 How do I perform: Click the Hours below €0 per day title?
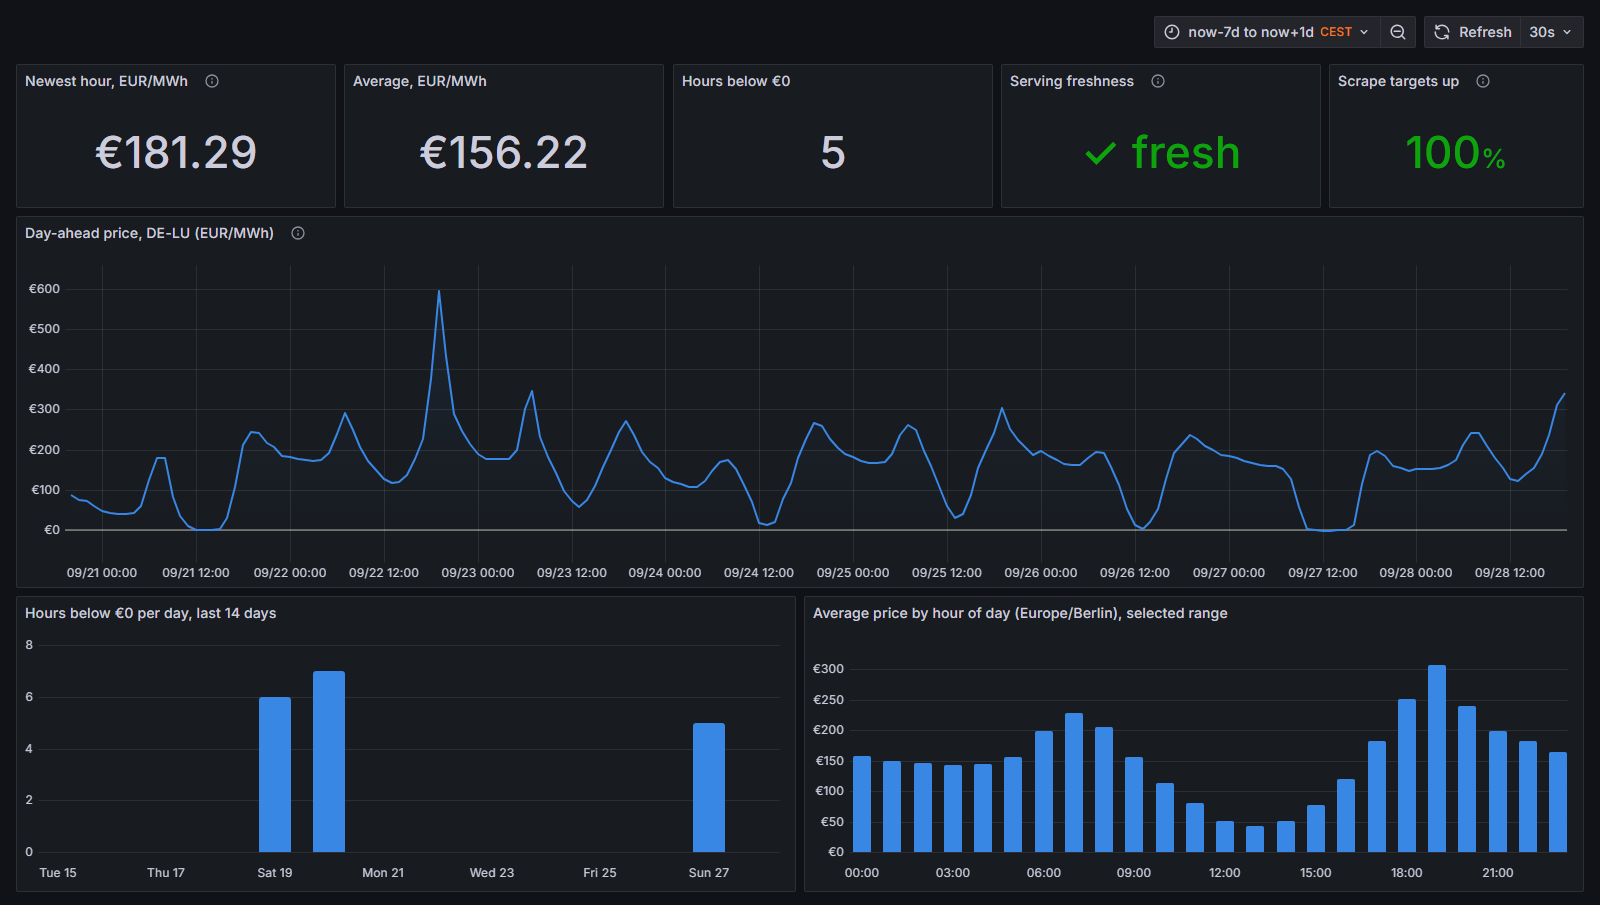[150, 613]
